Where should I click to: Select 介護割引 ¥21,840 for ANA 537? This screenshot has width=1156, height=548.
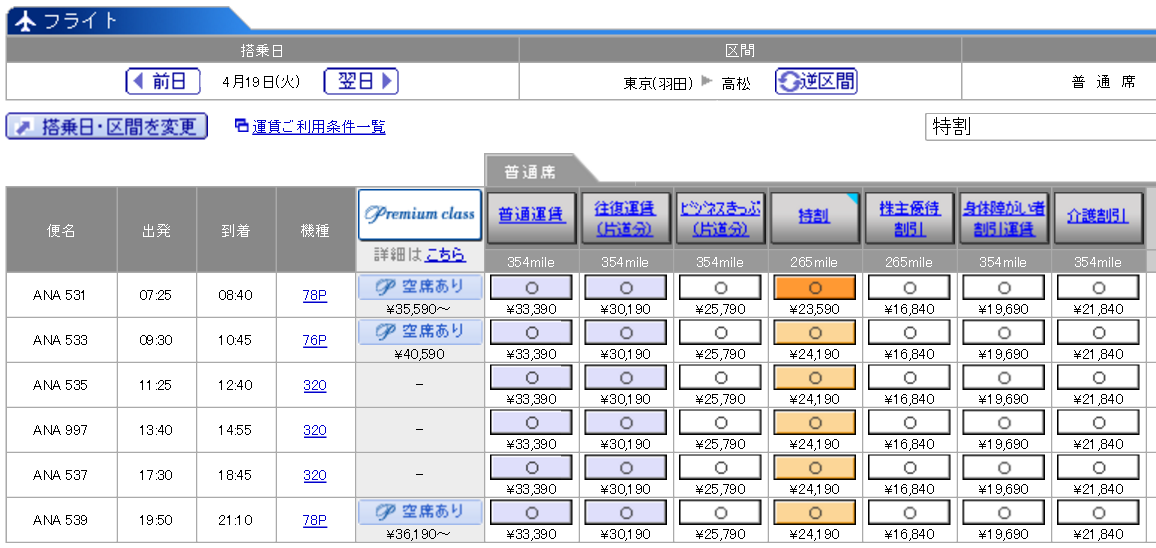tap(1098, 468)
